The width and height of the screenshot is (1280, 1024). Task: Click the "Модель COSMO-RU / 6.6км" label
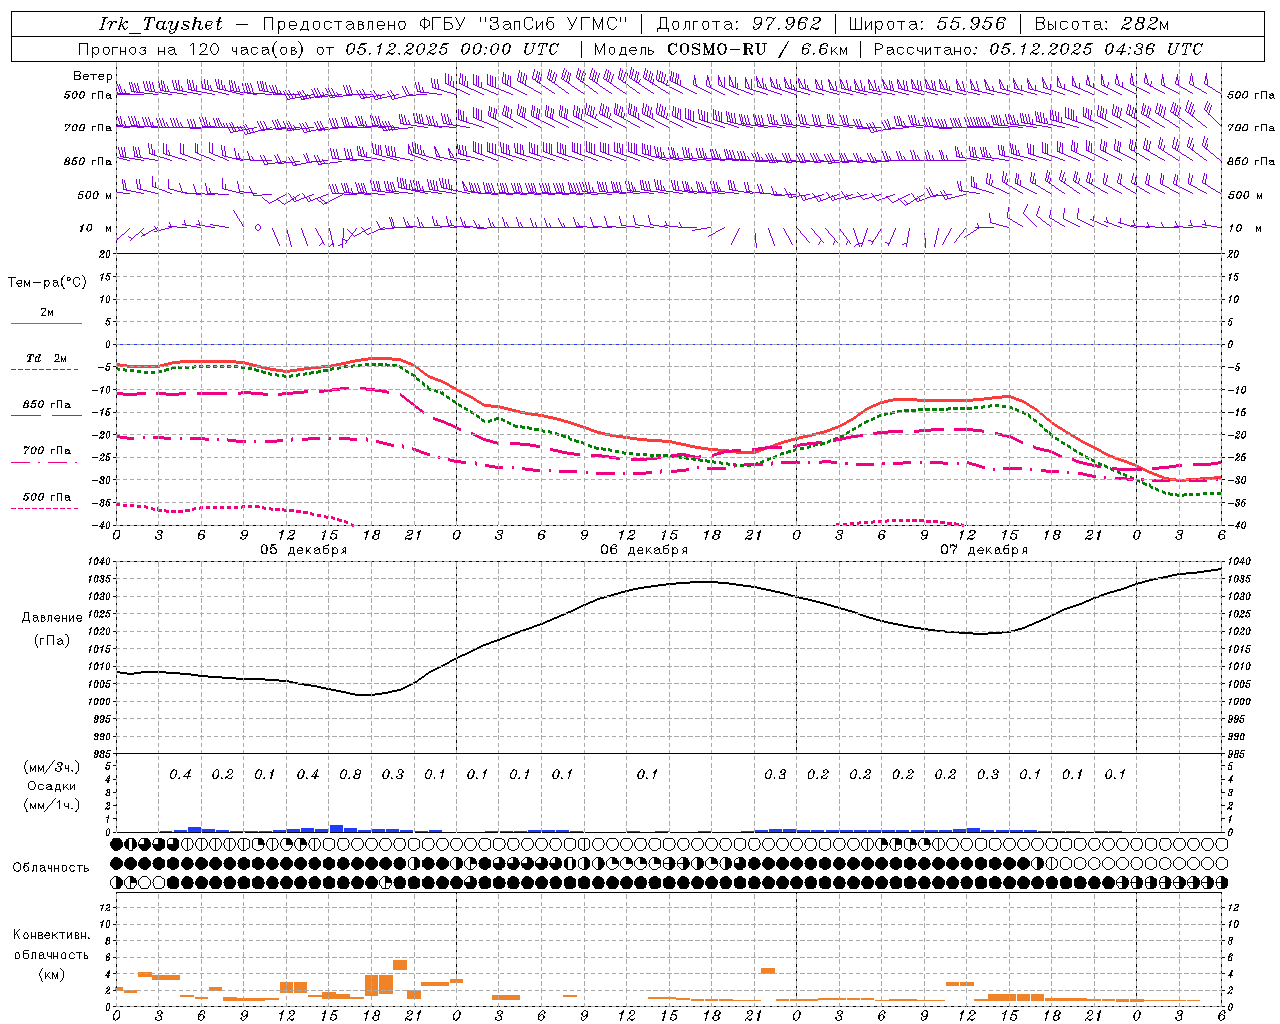721,49
